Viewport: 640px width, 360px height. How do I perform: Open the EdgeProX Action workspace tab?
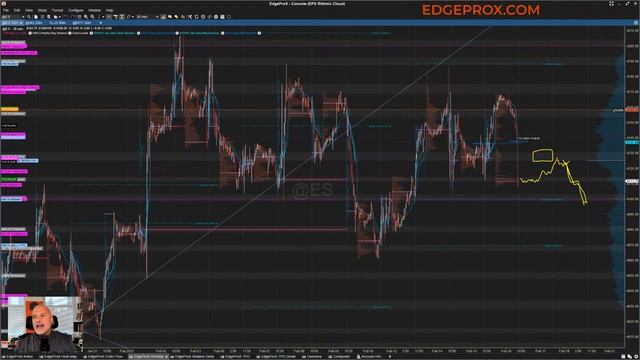tap(19, 357)
